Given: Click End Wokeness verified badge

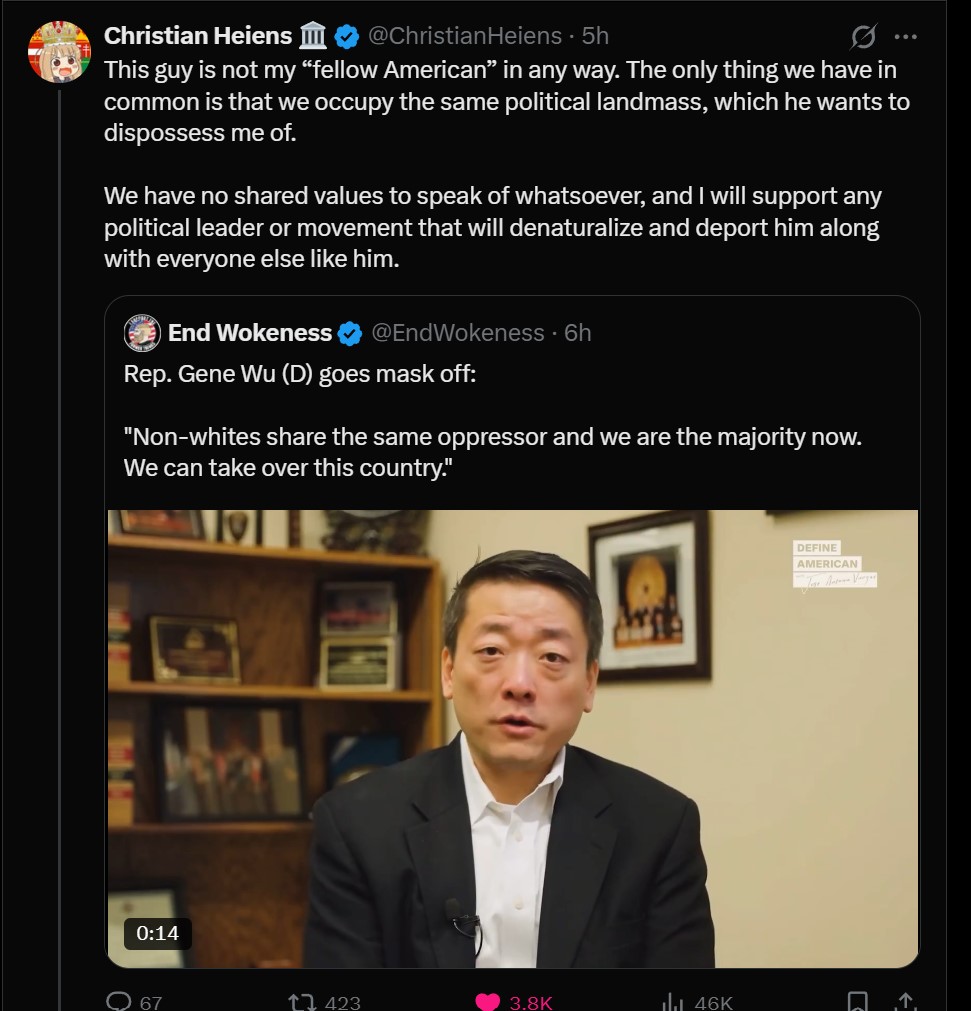Looking at the screenshot, I should point(350,333).
